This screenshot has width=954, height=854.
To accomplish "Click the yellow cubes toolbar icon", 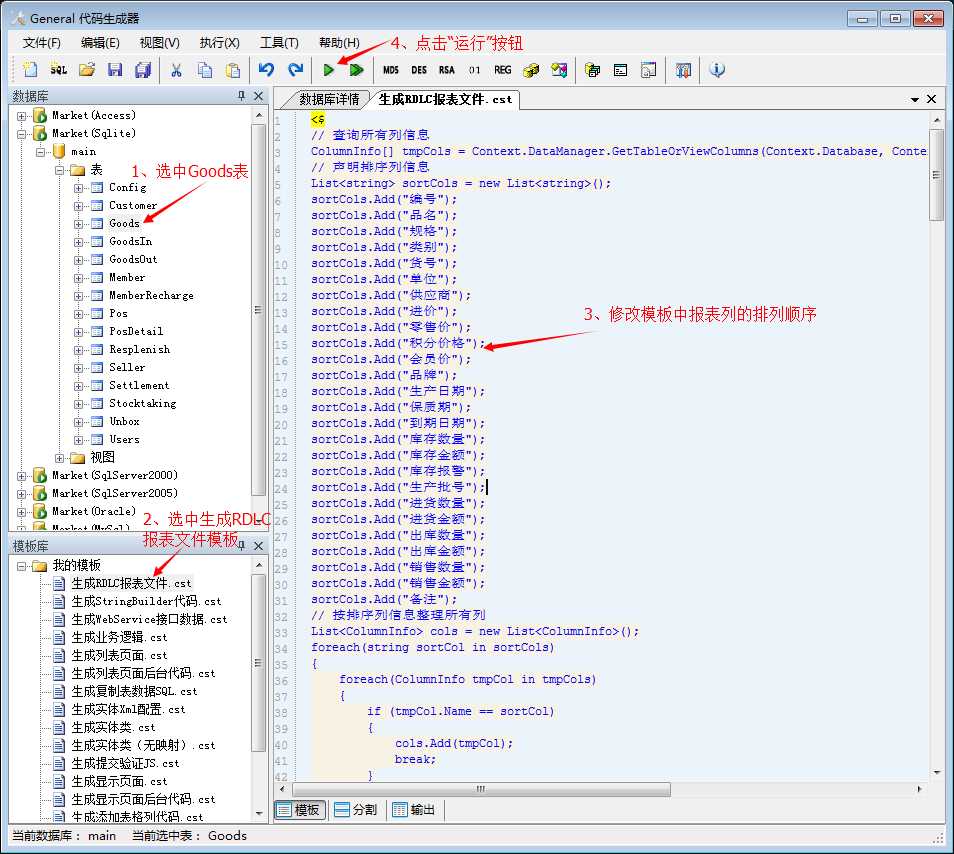I will click(x=531, y=70).
